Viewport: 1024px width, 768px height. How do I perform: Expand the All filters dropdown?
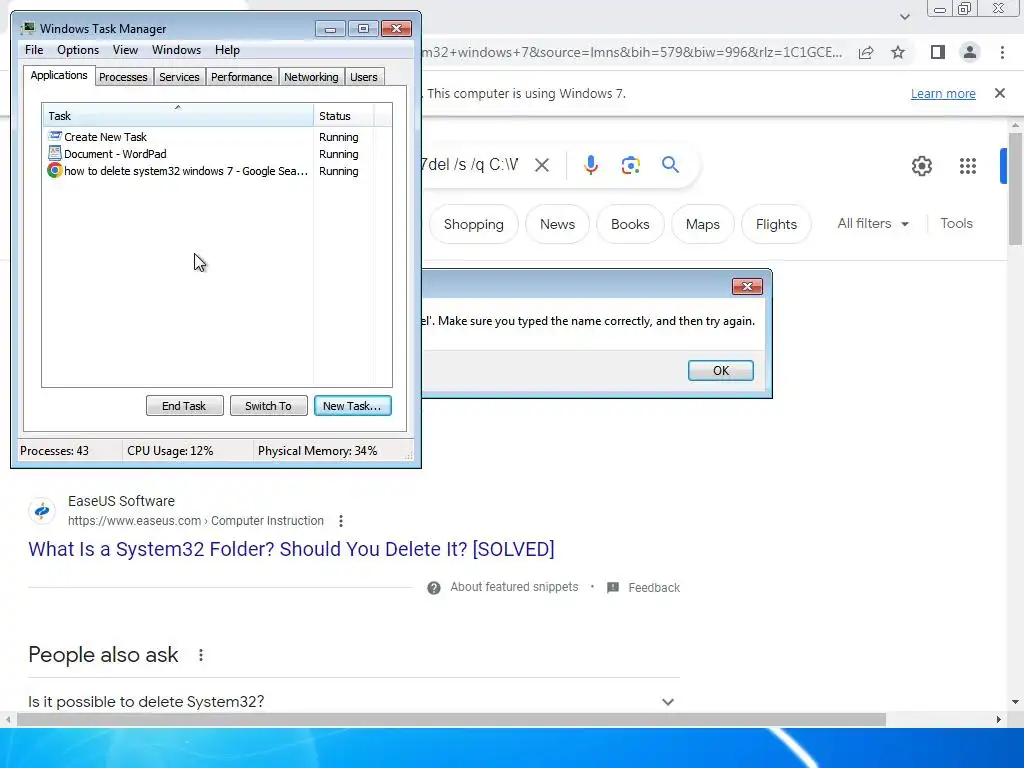tap(873, 223)
